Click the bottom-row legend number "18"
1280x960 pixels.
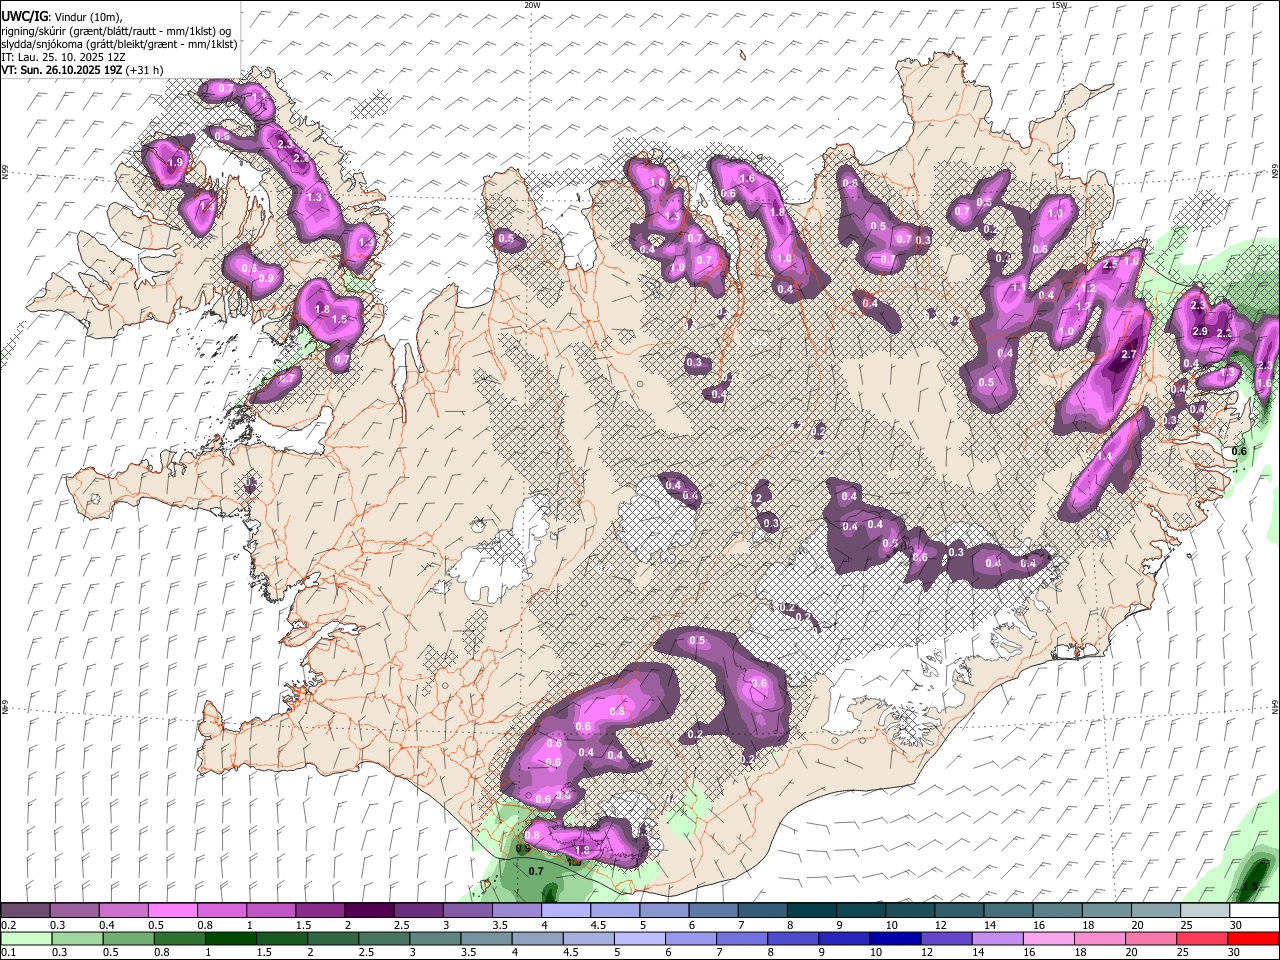coord(1083,953)
